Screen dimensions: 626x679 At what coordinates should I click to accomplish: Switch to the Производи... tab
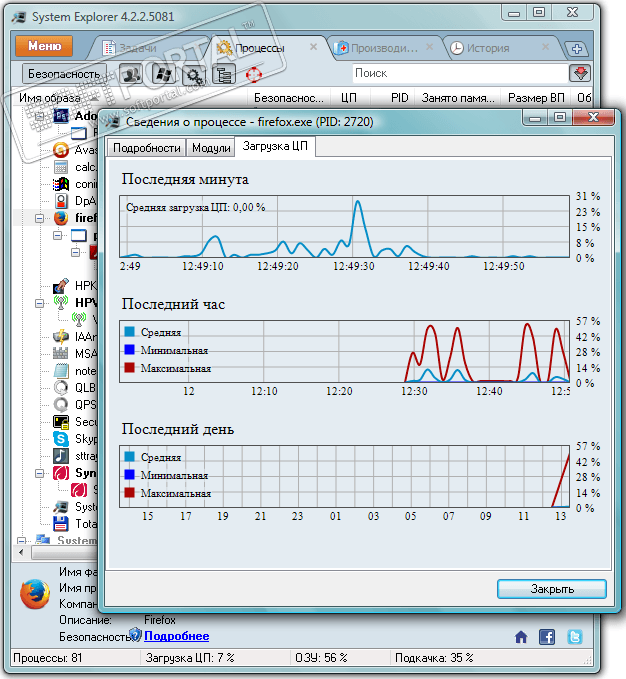[384, 48]
